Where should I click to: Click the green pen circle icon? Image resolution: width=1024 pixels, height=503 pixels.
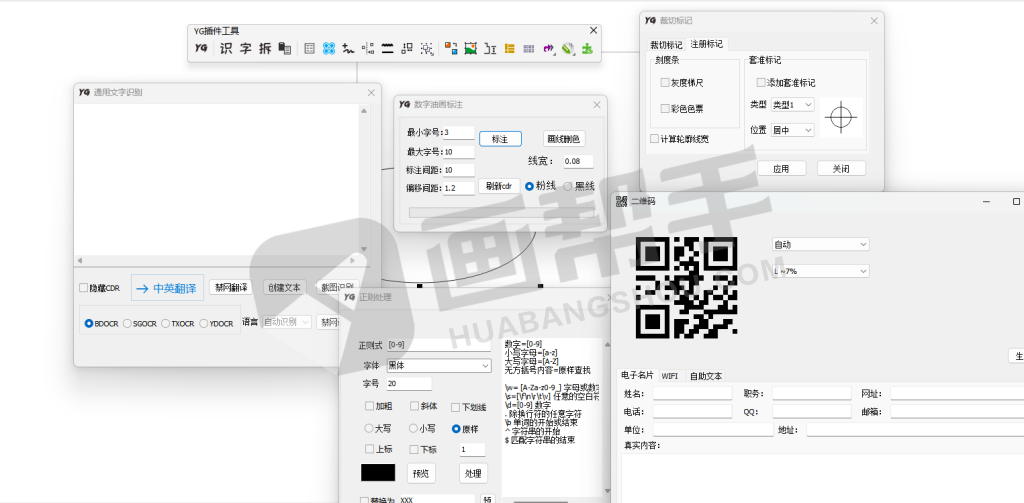568,48
